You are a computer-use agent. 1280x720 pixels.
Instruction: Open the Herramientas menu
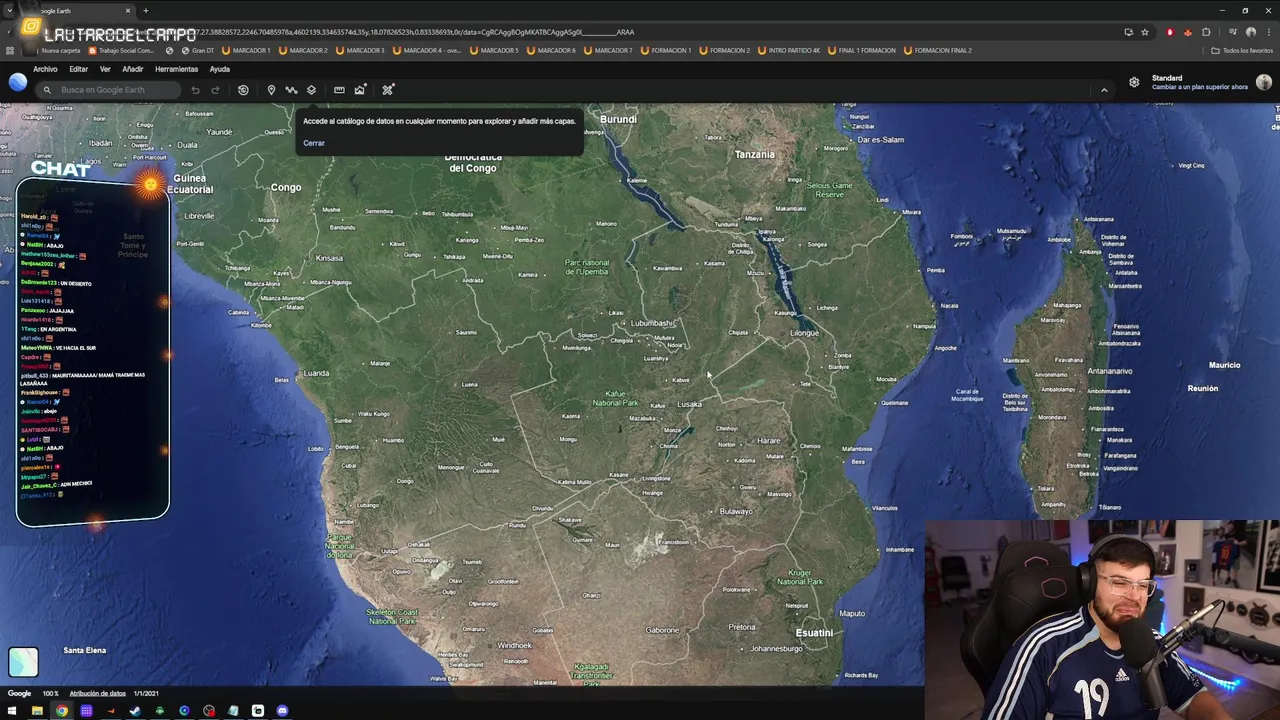pyautogui.click(x=176, y=69)
